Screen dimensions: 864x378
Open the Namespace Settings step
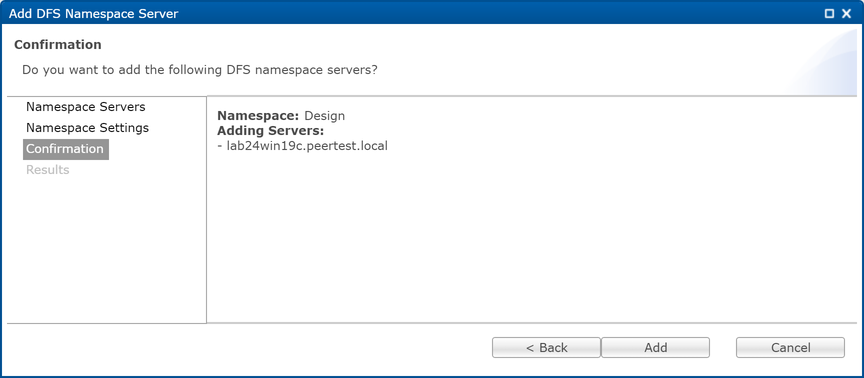click(x=87, y=128)
